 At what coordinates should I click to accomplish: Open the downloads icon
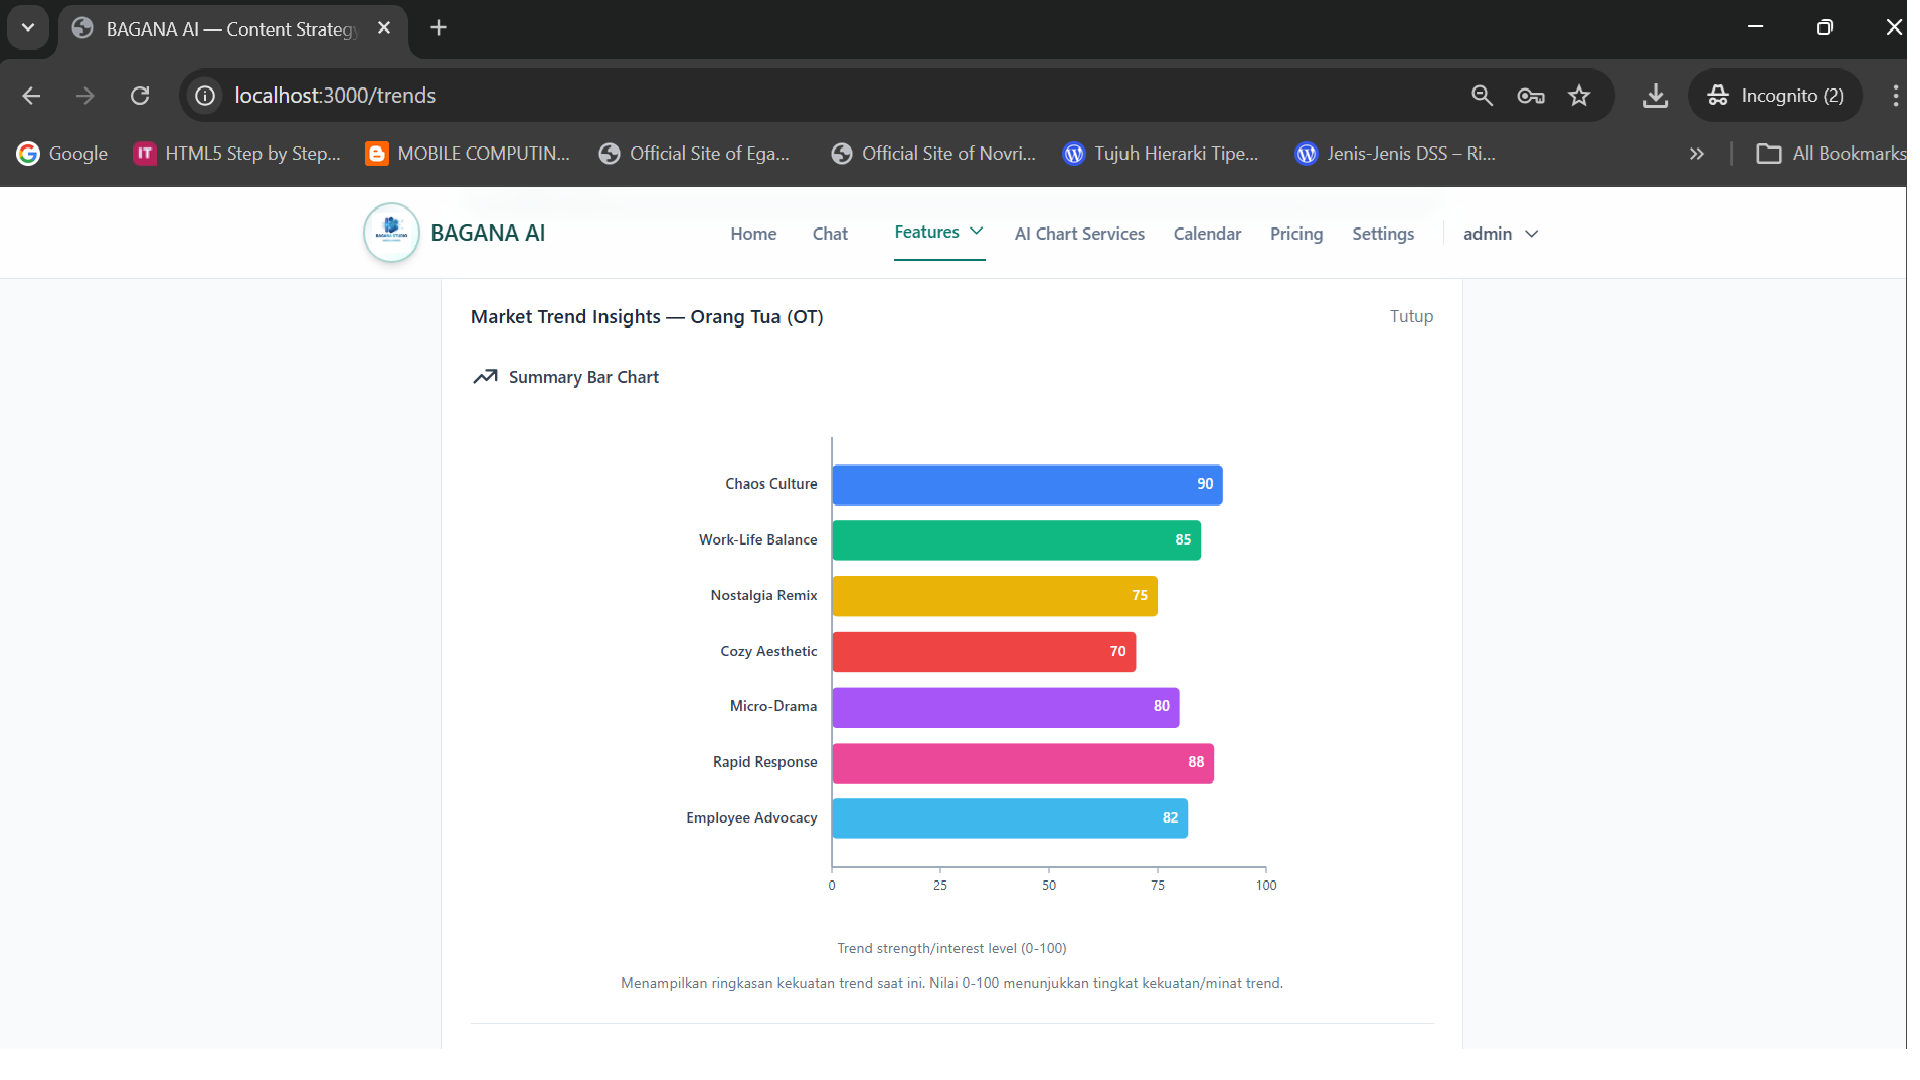tap(1655, 95)
